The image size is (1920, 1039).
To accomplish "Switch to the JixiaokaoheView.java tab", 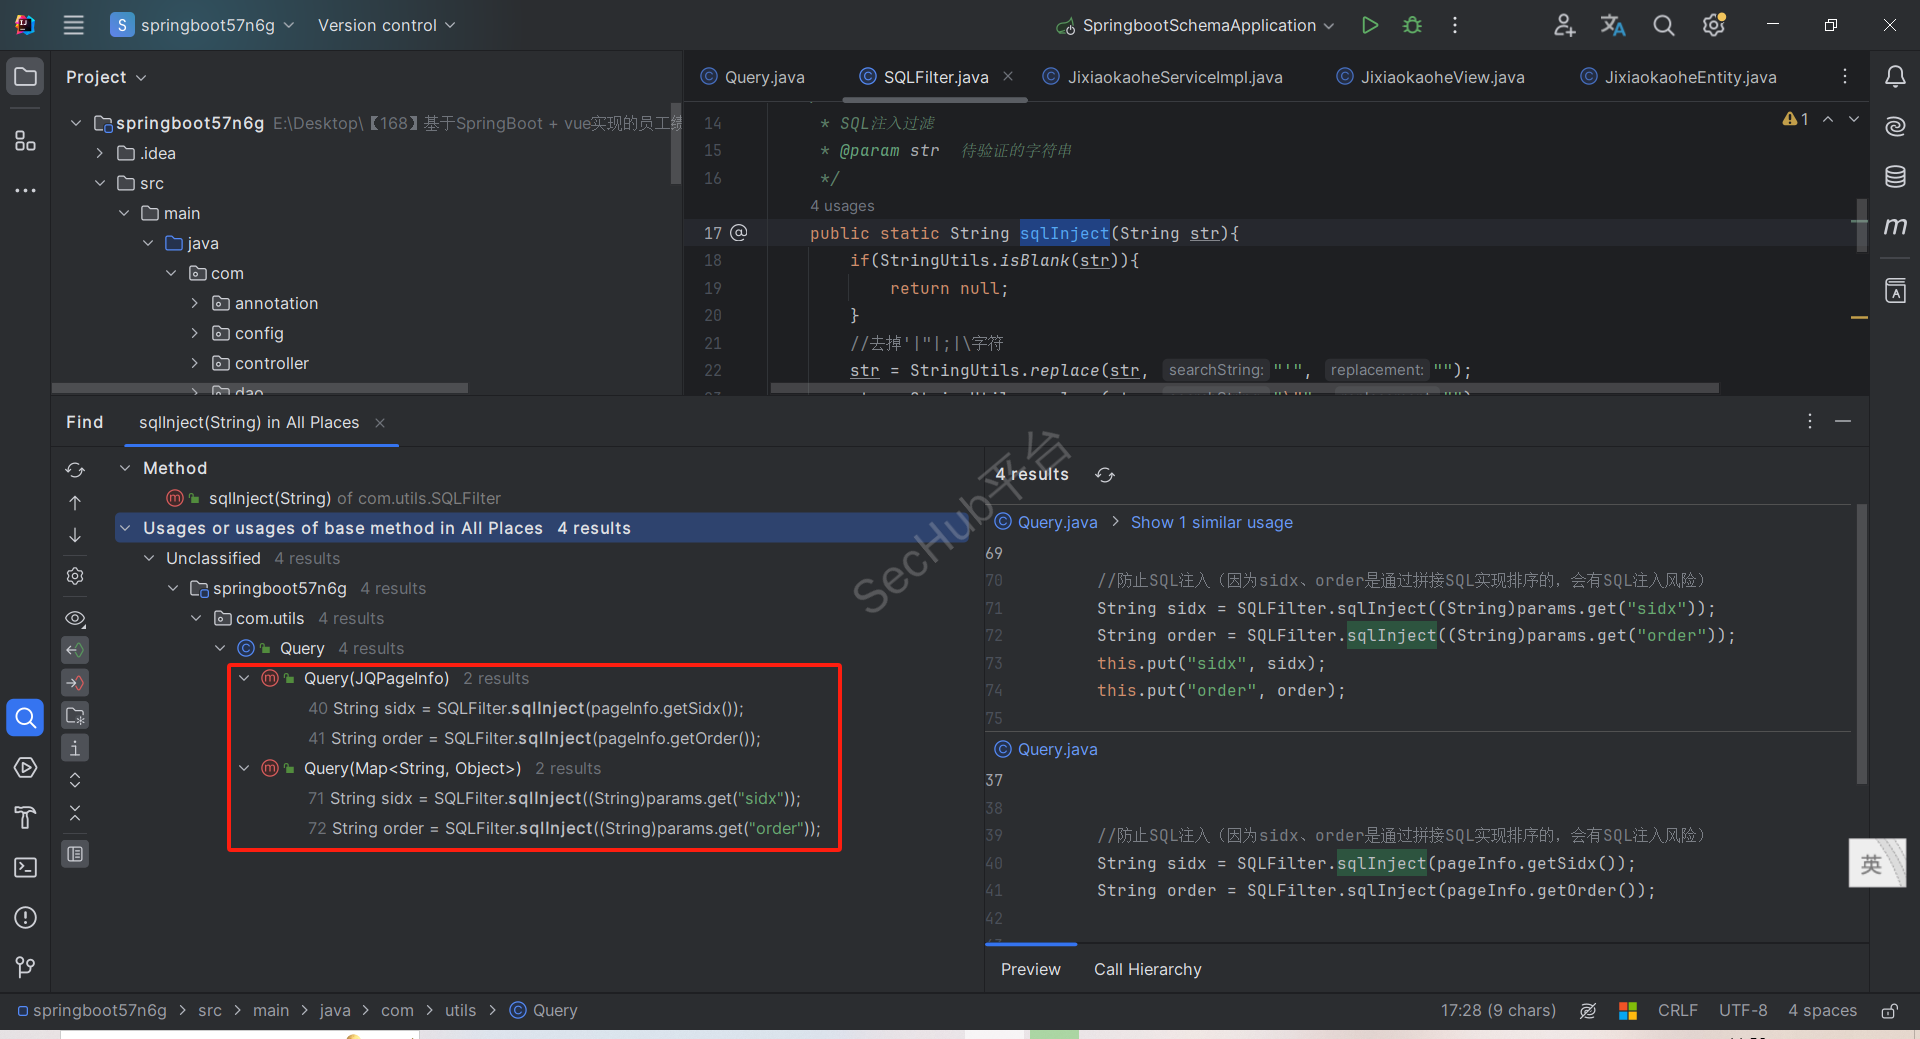I will [x=1441, y=77].
